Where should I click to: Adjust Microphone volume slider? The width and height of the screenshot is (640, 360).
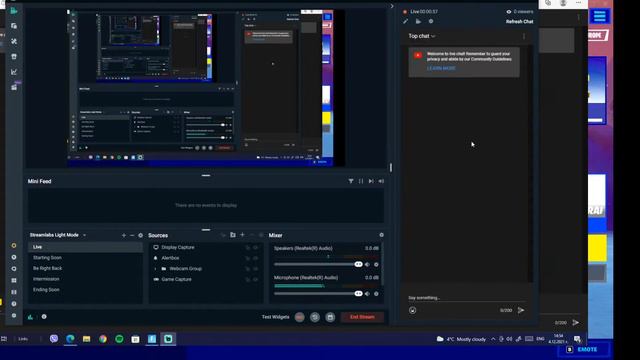point(318,293)
